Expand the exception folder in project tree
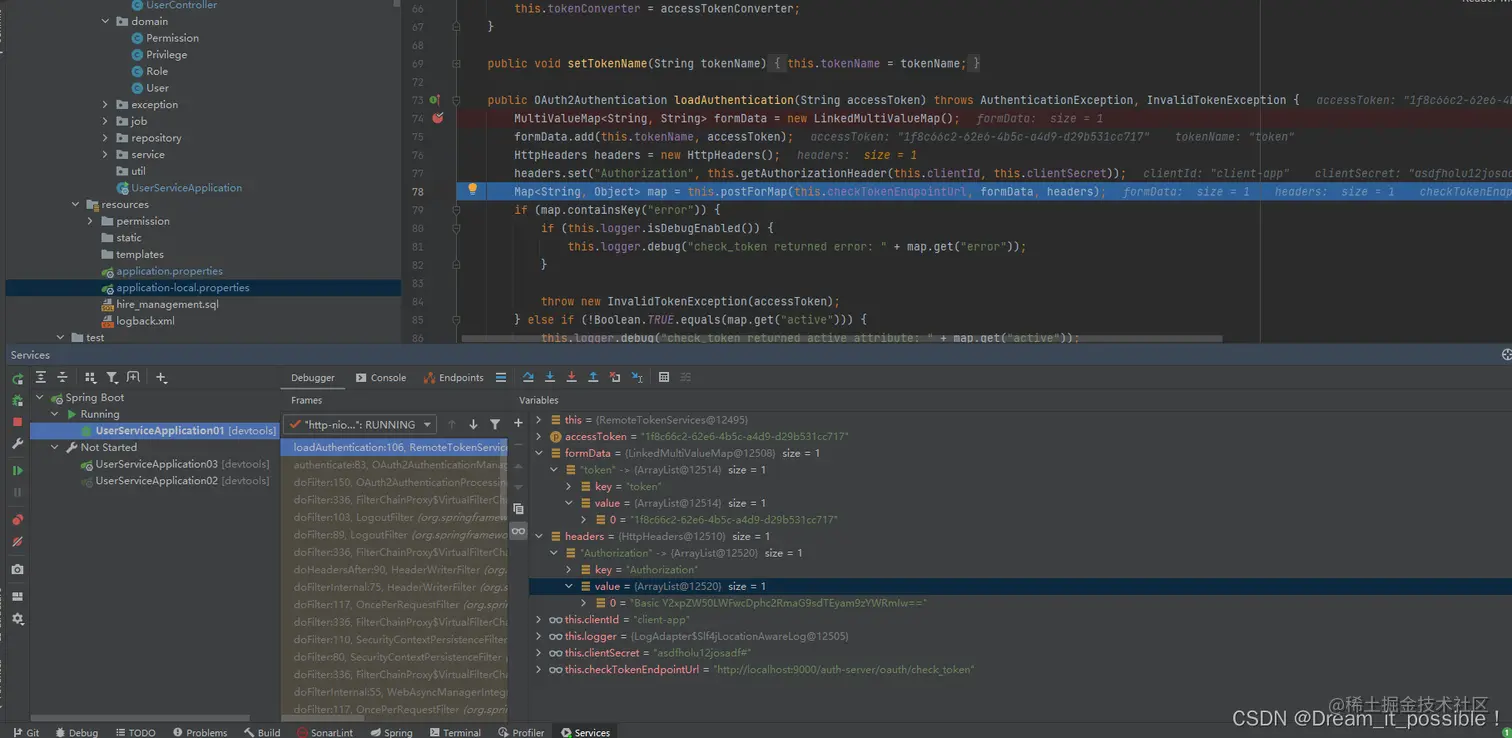The height and width of the screenshot is (738, 1512). 106,104
